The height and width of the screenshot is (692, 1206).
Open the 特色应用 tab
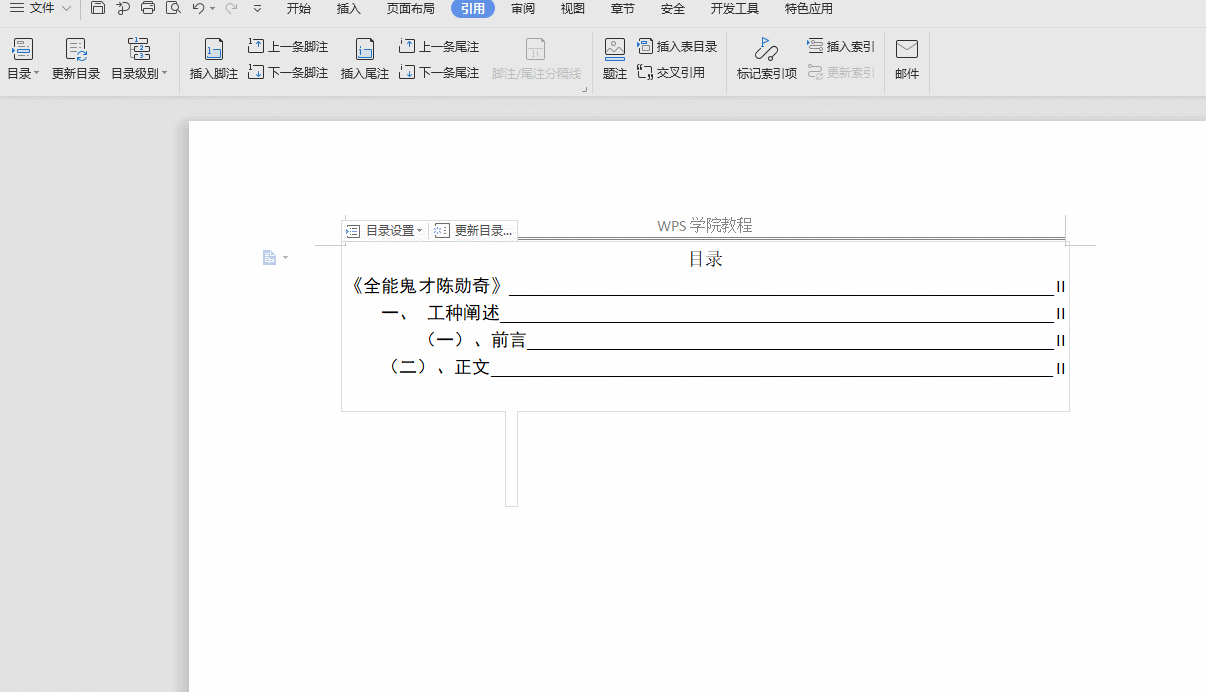(809, 9)
